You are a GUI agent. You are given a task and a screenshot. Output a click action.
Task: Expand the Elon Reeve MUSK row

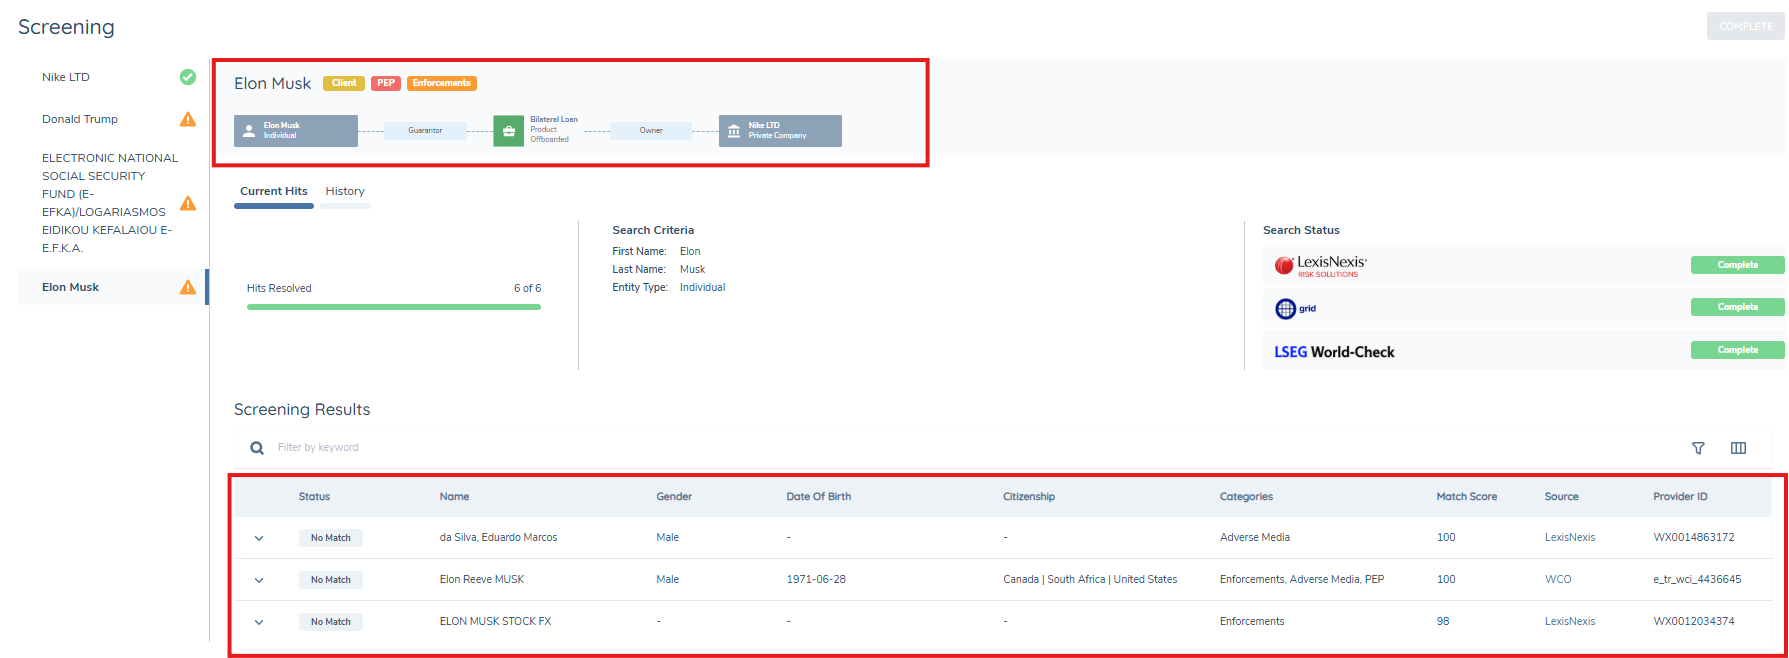(259, 580)
